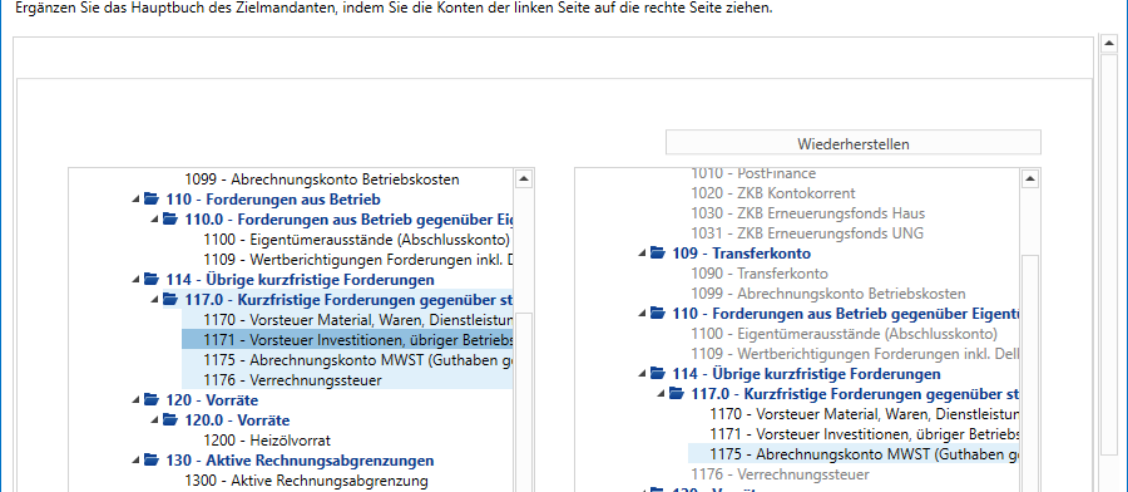Select 1100 - Eigentümerausstände in left tree
The width and height of the screenshot is (1128, 492).
click(x=358, y=240)
